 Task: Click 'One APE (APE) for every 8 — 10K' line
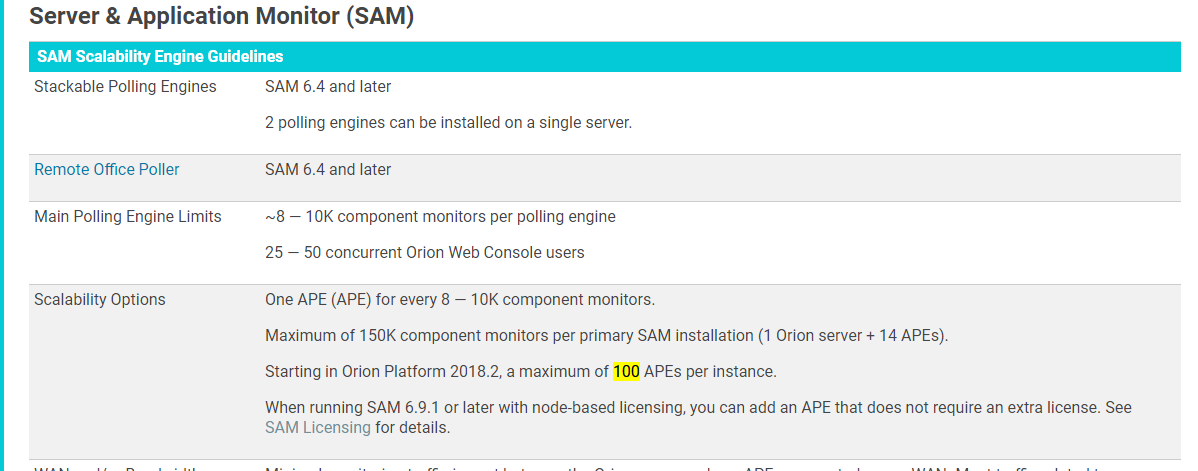coord(460,300)
